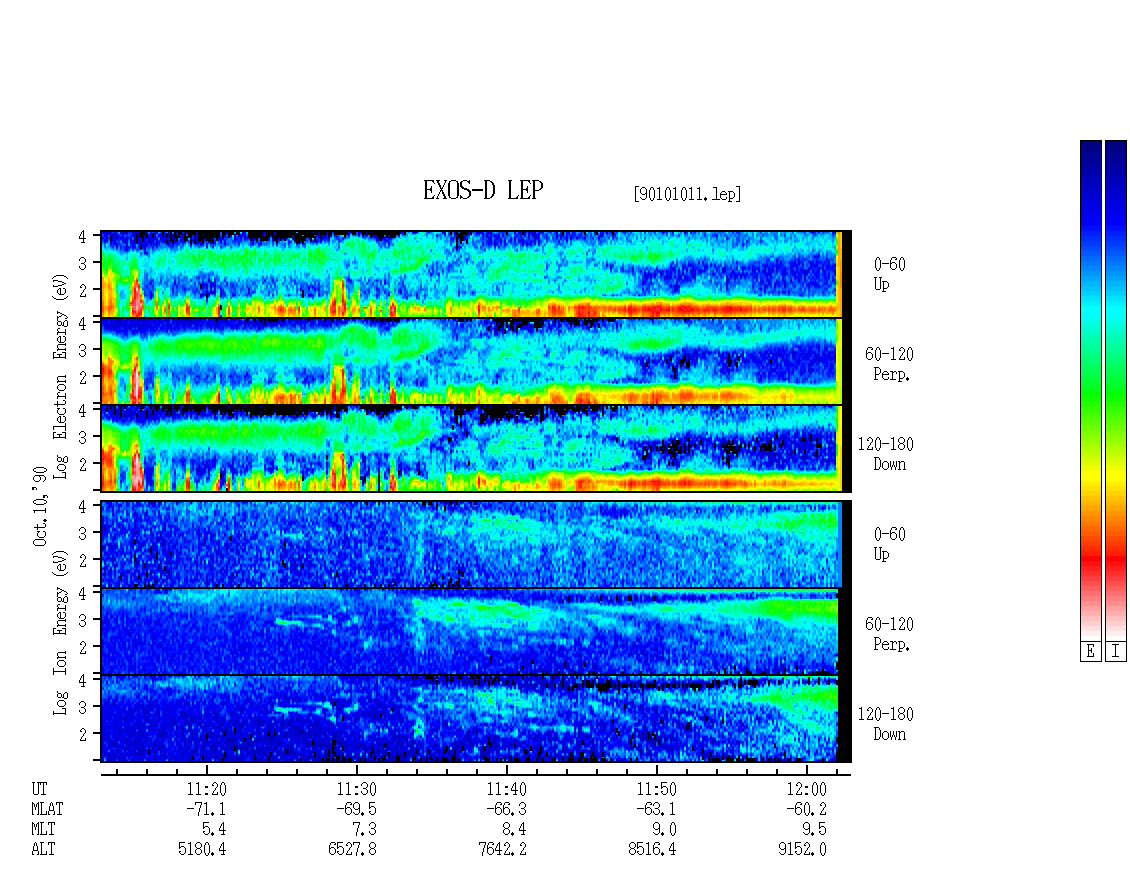Click MLAT value -71.1
Viewport: 1130px width, 875px height.
tap(206, 809)
